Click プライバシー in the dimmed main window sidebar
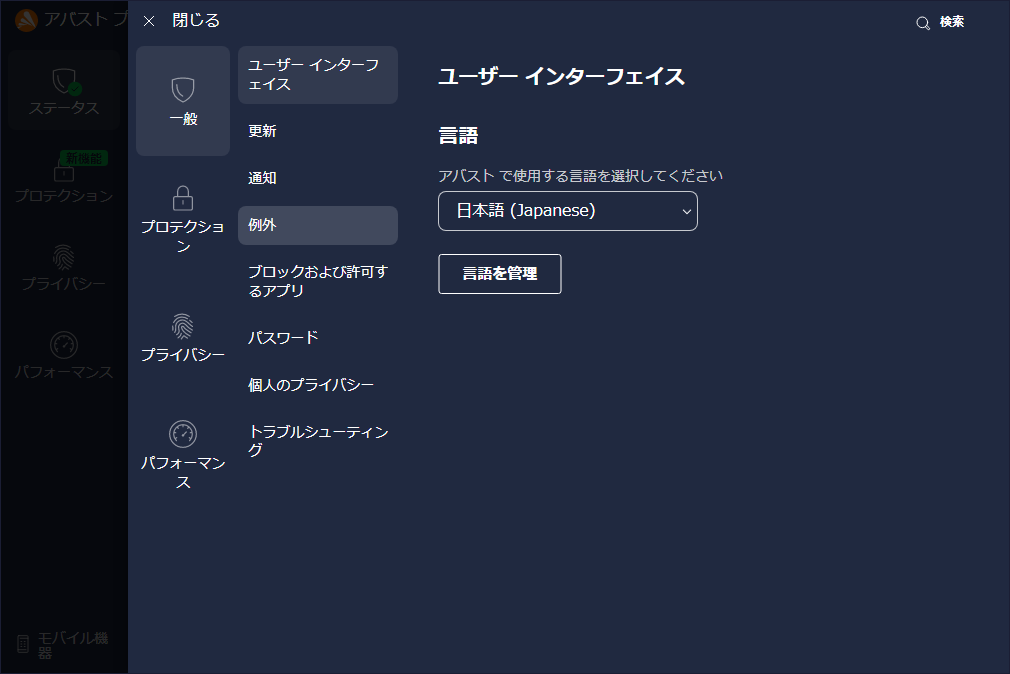Screen dimensions: 1010x674 64,266
